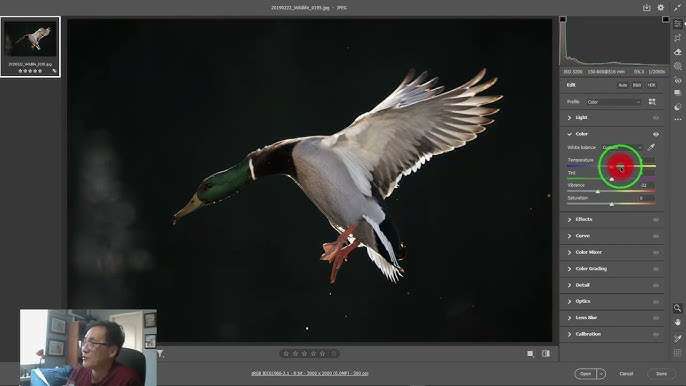Click the Open button
686x386 pixels.
(x=586, y=374)
